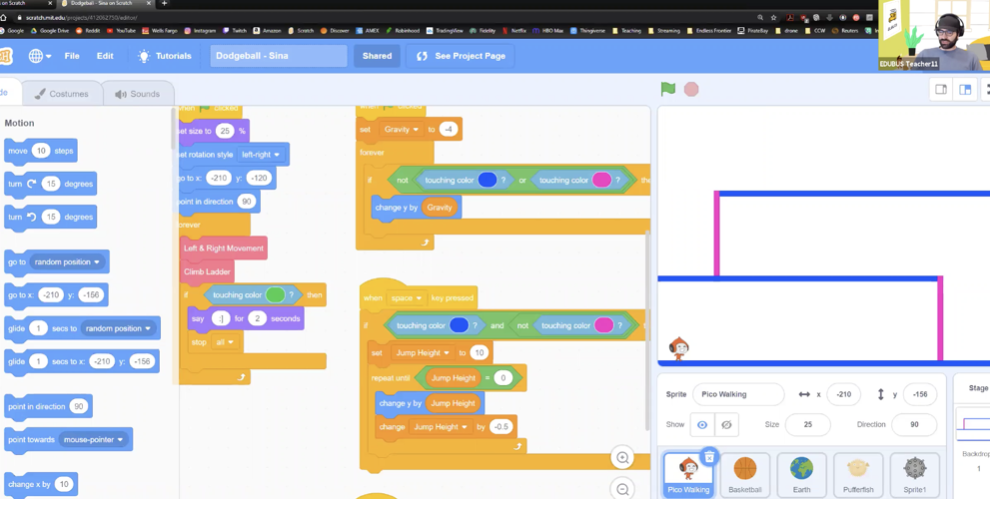Open the stop all dropdown

click(x=224, y=342)
